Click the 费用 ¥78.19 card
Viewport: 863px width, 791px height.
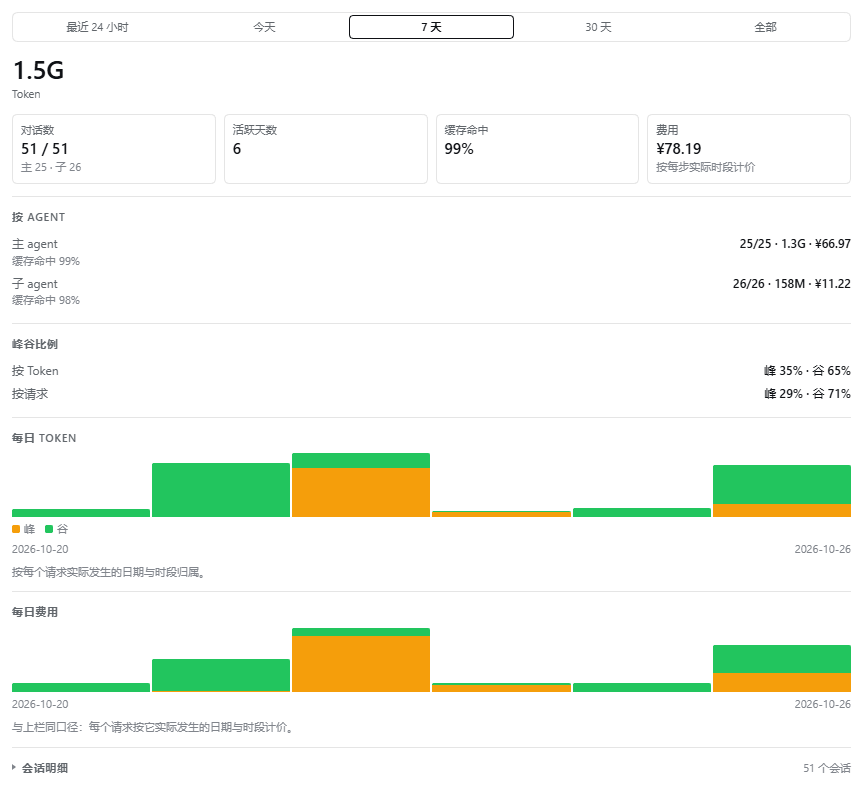(749, 149)
